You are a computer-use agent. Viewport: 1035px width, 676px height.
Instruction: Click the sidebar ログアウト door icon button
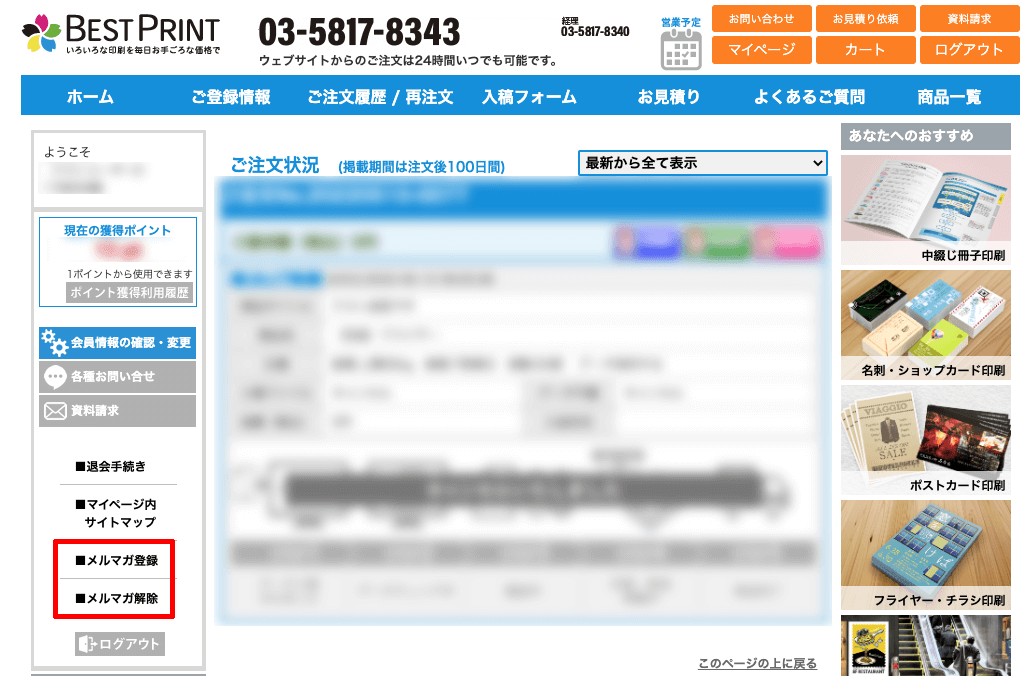[119, 644]
